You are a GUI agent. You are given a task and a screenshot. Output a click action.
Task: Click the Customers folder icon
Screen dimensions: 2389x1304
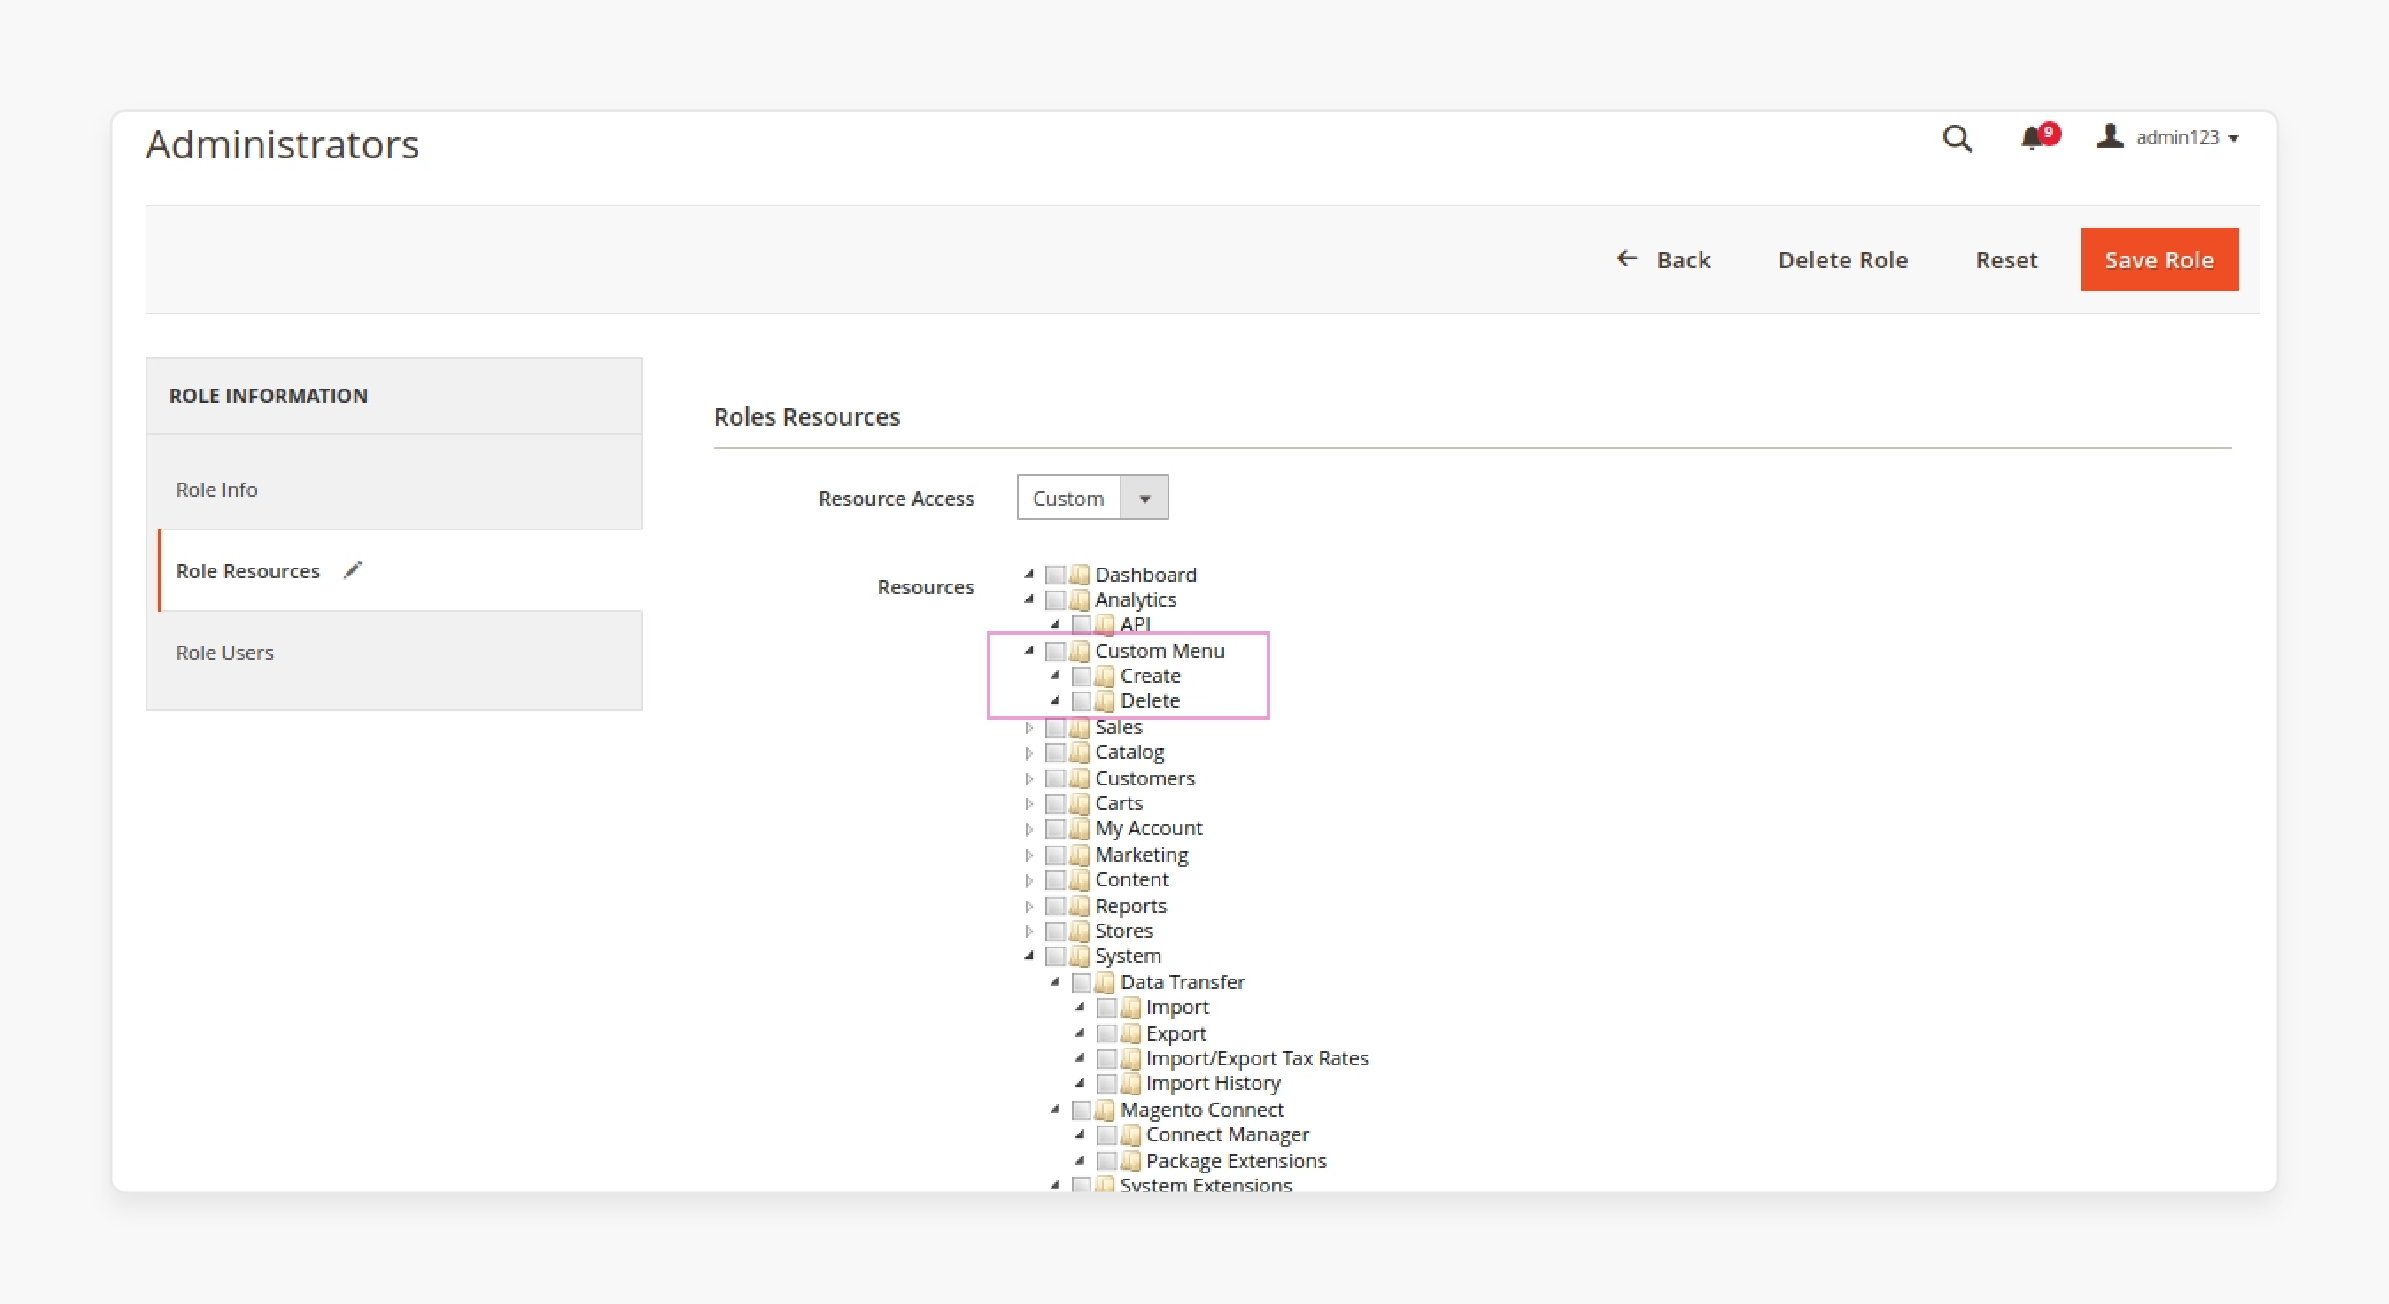pos(1079,778)
